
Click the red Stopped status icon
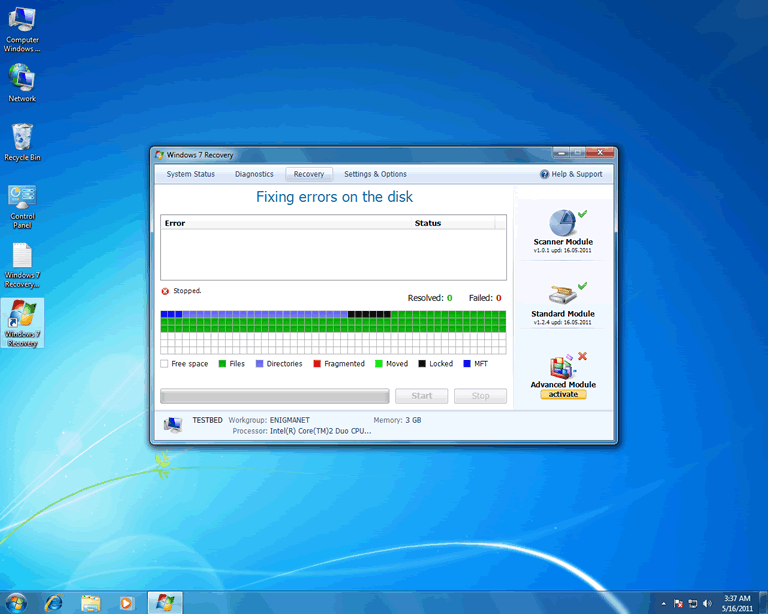pos(165,291)
